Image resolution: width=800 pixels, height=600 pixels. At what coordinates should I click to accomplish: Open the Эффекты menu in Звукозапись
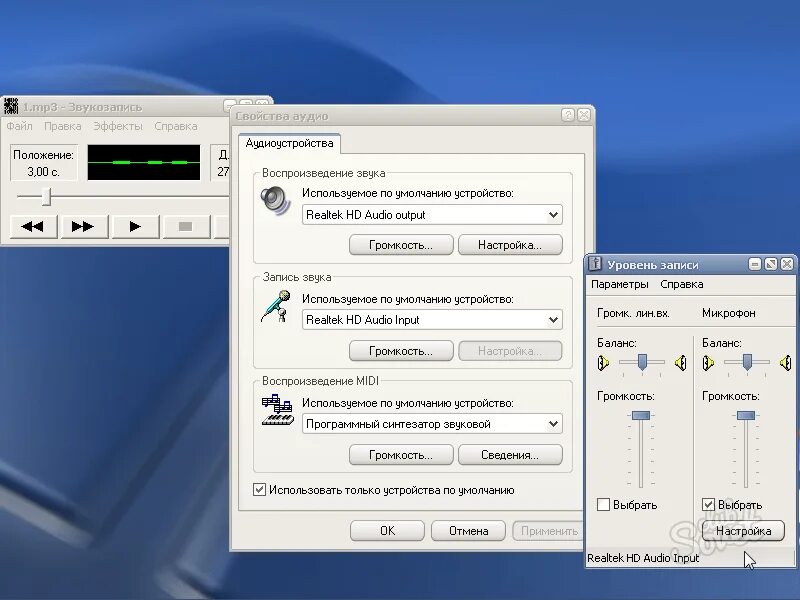pos(118,126)
